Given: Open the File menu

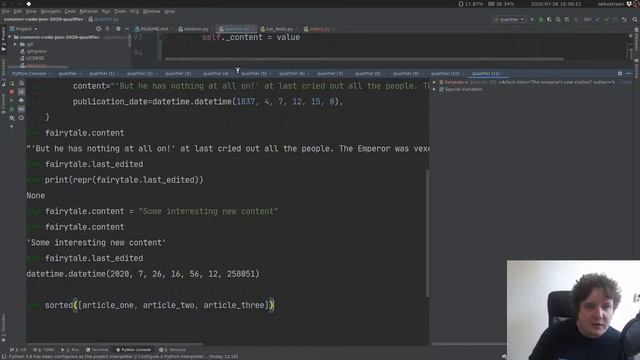Looking at the screenshot, I should pyautogui.click(x=6, y=11).
